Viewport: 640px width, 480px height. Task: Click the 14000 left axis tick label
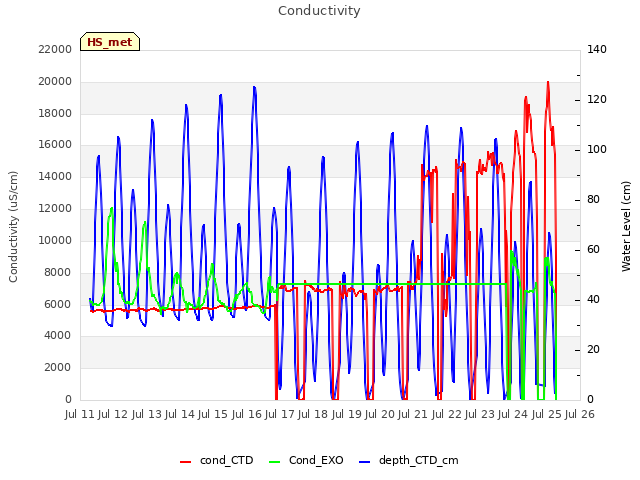point(55,177)
